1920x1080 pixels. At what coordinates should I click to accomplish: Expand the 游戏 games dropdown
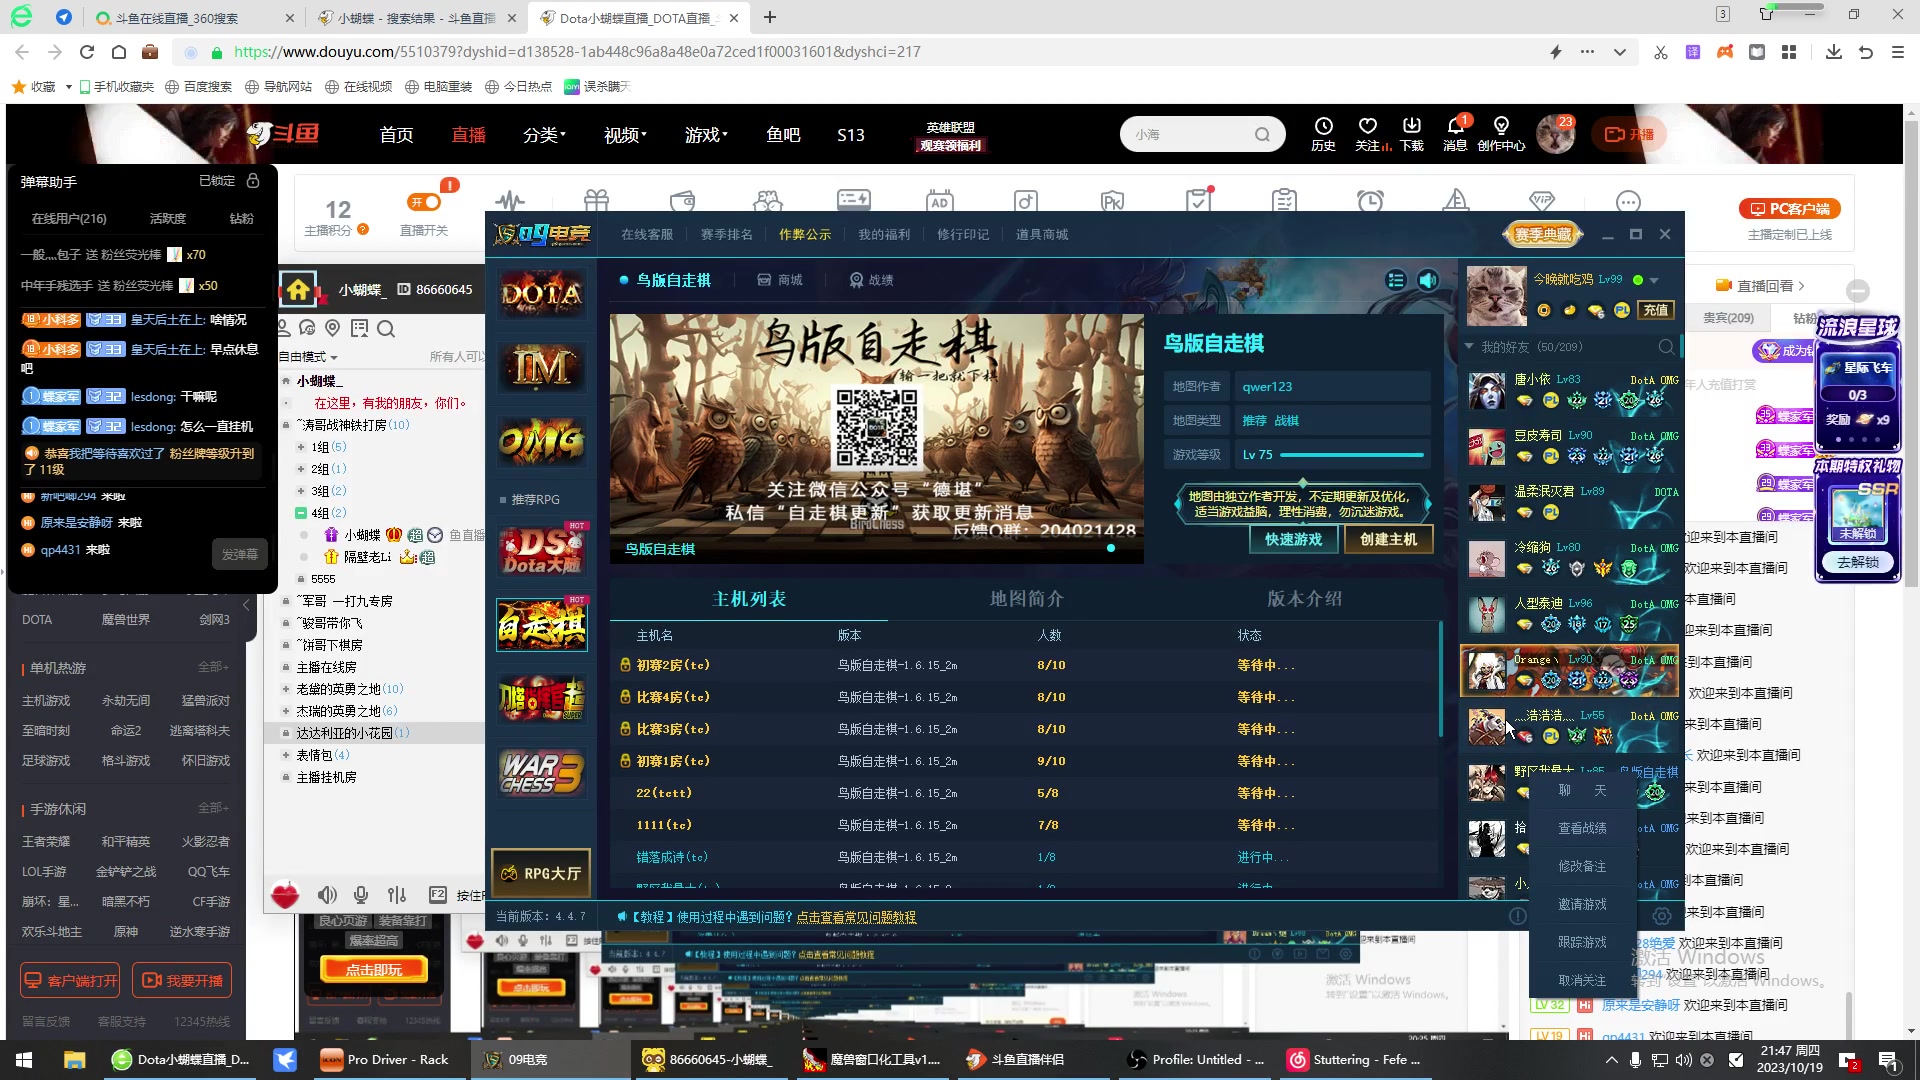[706, 135]
